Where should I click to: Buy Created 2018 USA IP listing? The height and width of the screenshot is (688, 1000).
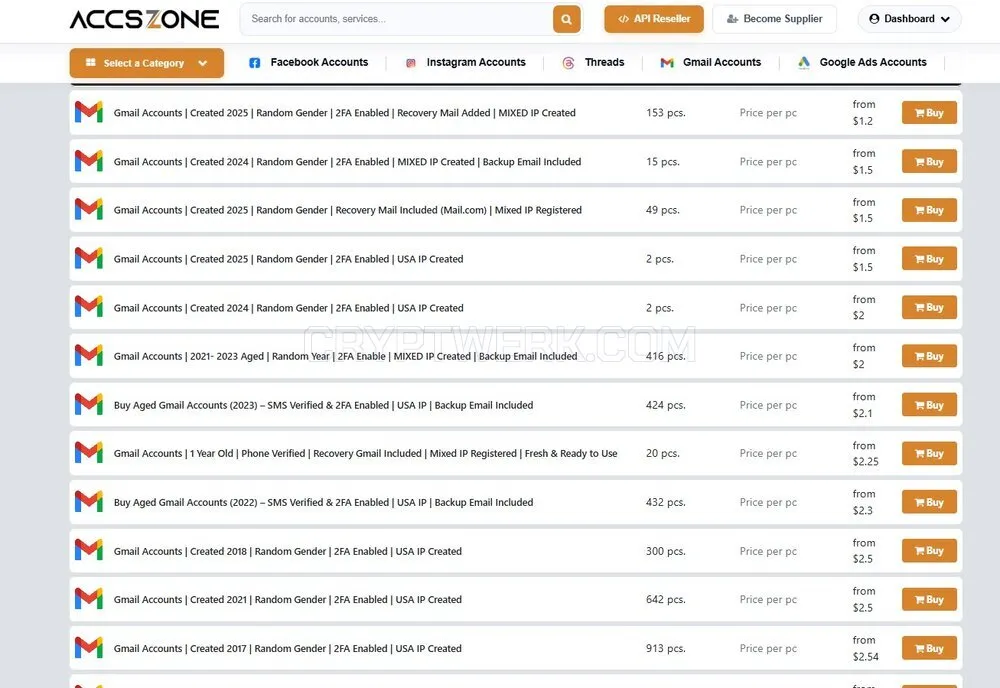pyautogui.click(x=929, y=551)
